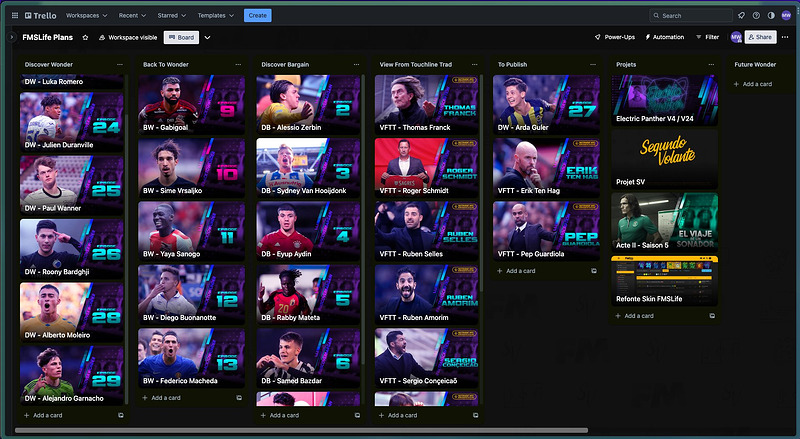This screenshot has height=439, width=800.
Task: Open card VFTT - Ruben Amorim
Action: pyautogui.click(x=427, y=295)
